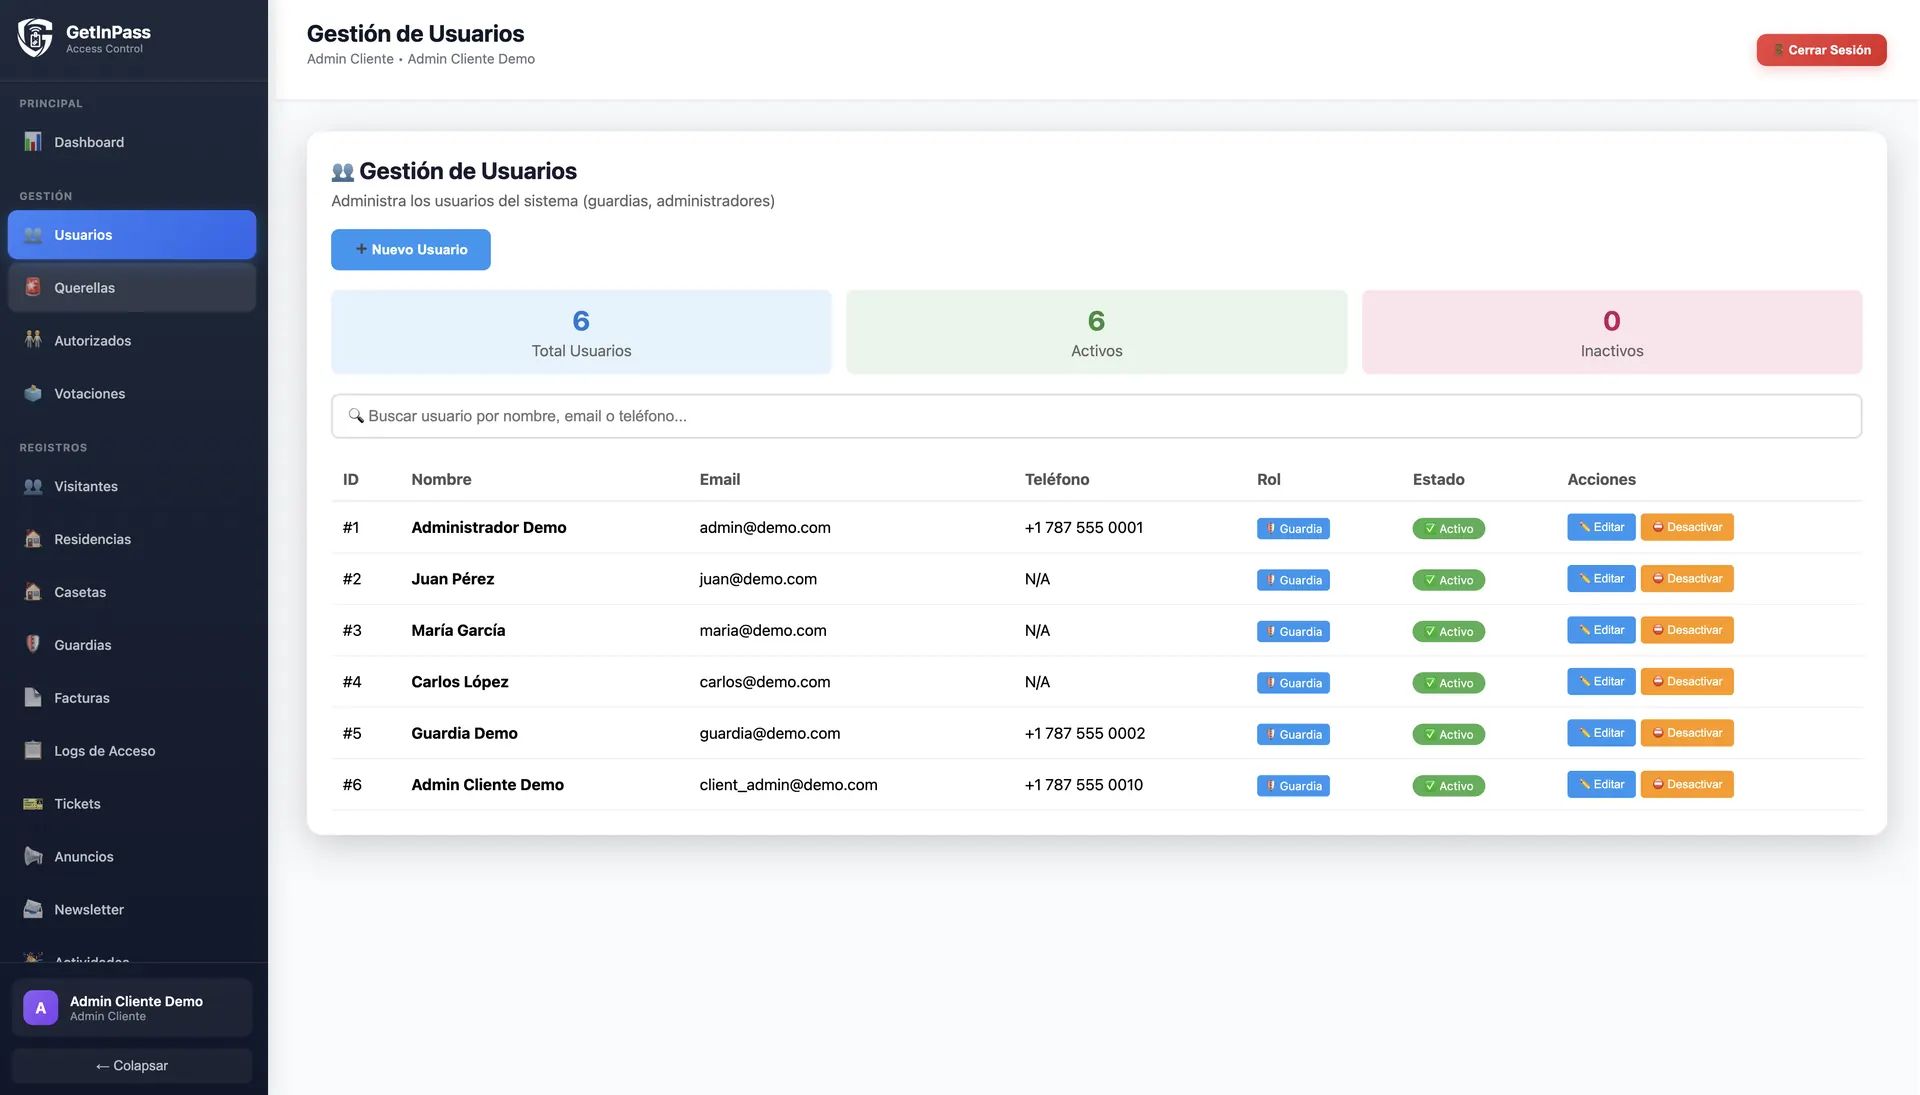Navigate to Logs de Acceso
This screenshot has width=1920, height=1095.
click(x=132, y=751)
